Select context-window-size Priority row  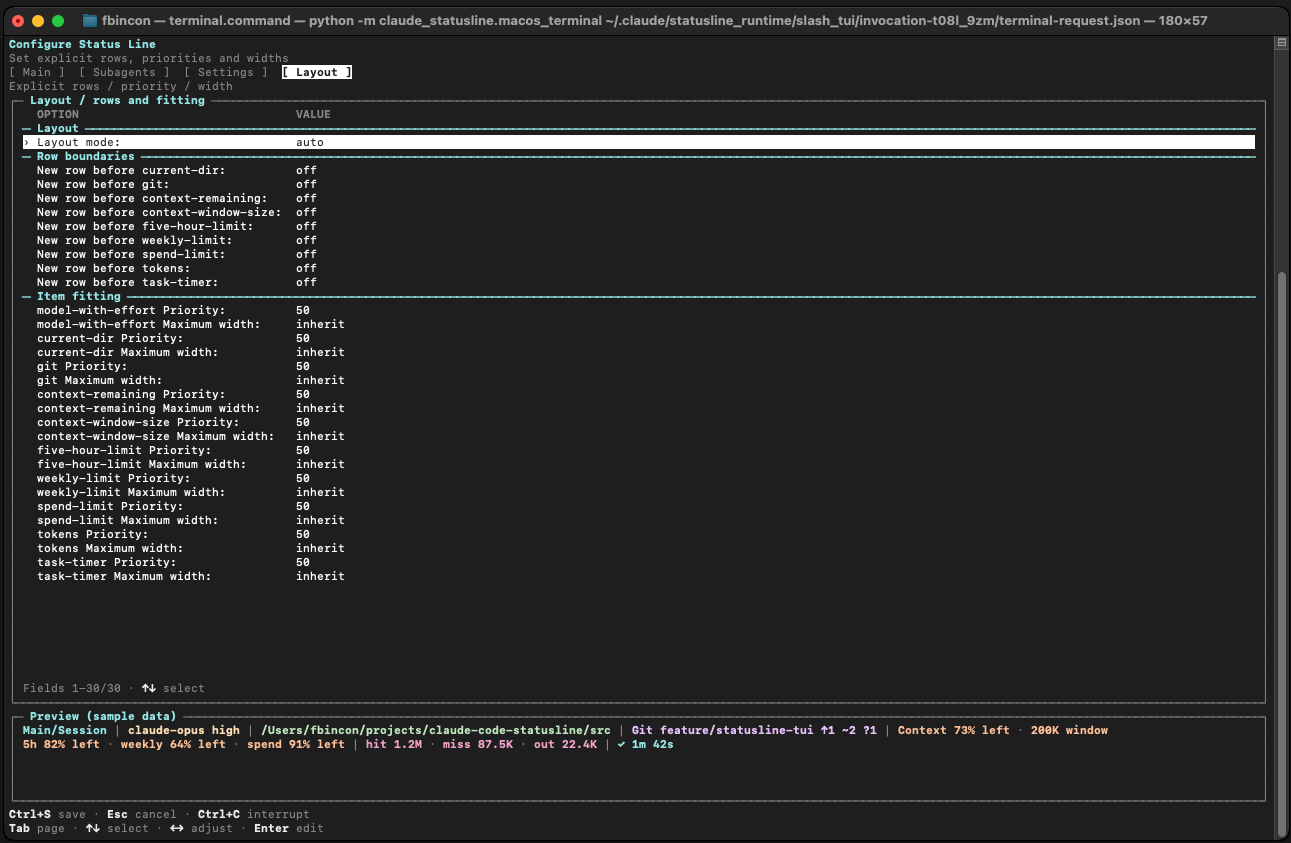coord(638,422)
